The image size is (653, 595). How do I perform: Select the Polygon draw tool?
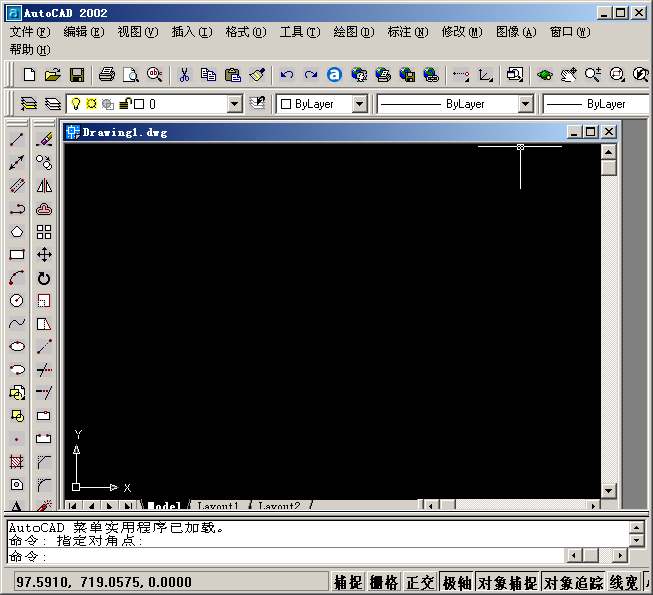[x=17, y=232]
